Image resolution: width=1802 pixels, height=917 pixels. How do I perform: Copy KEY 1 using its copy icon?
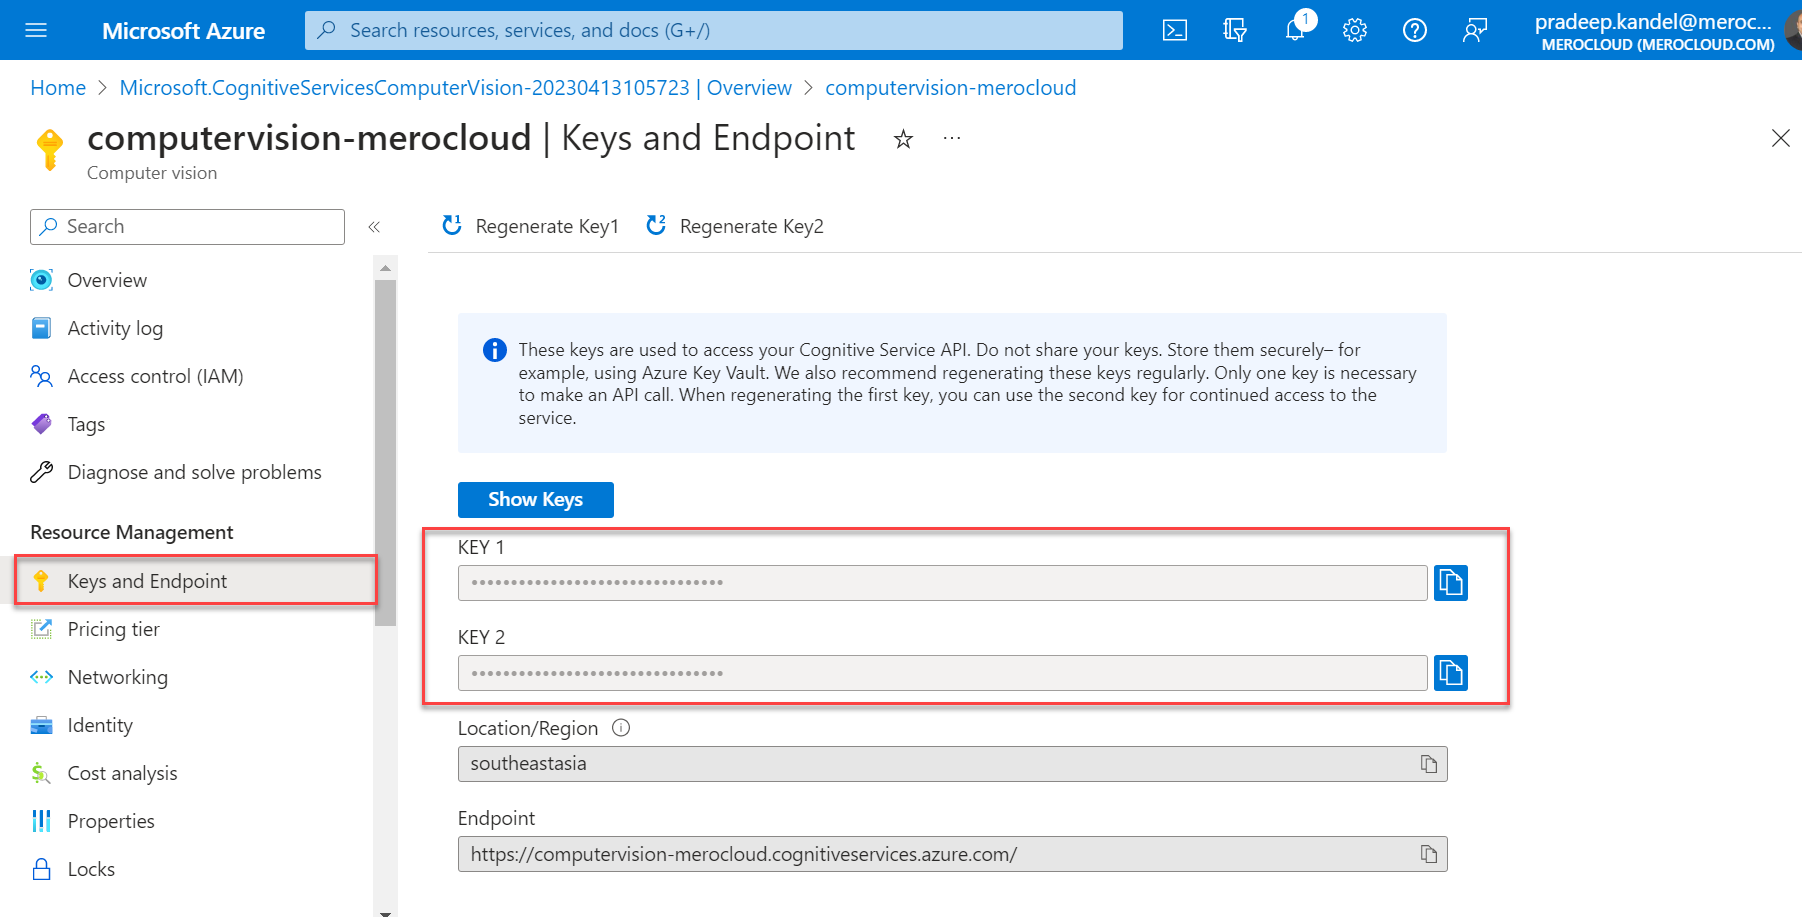pyautogui.click(x=1451, y=582)
